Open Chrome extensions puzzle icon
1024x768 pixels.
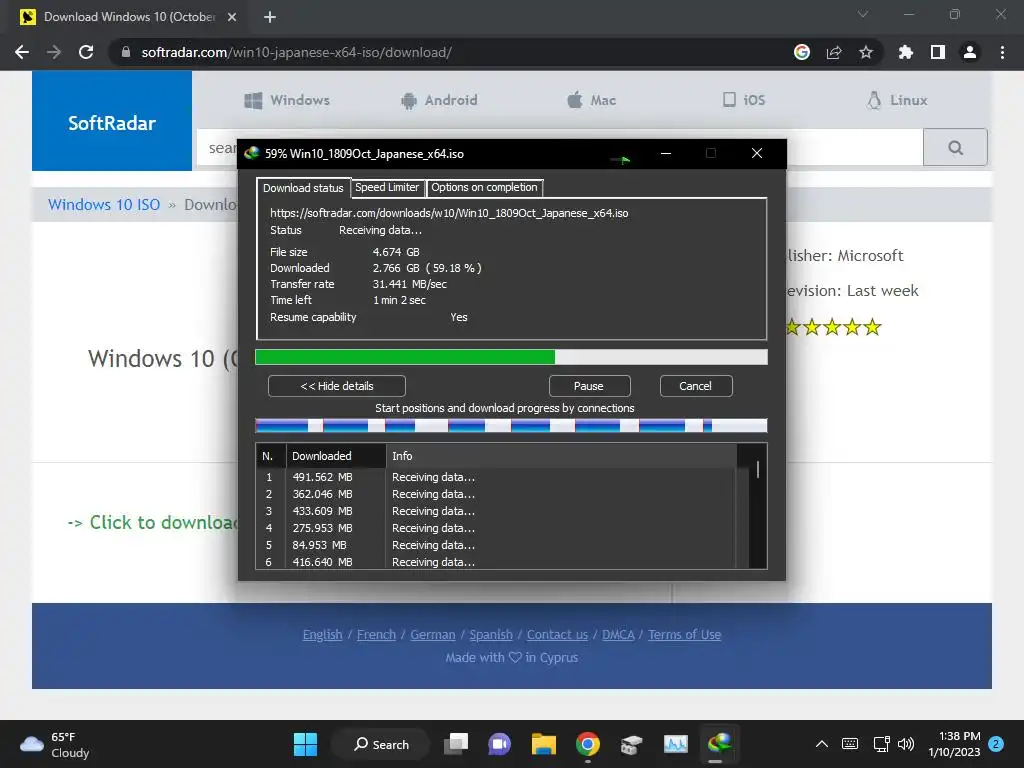point(906,52)
